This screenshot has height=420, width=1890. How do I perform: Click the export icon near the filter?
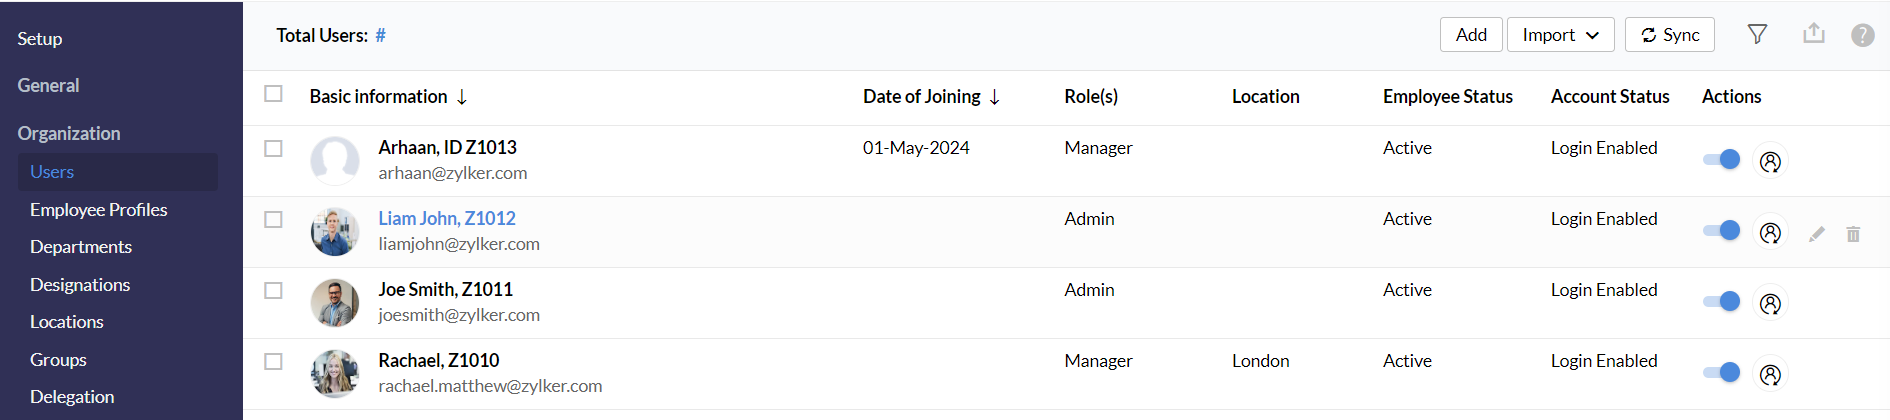[x=1814, y=34]
